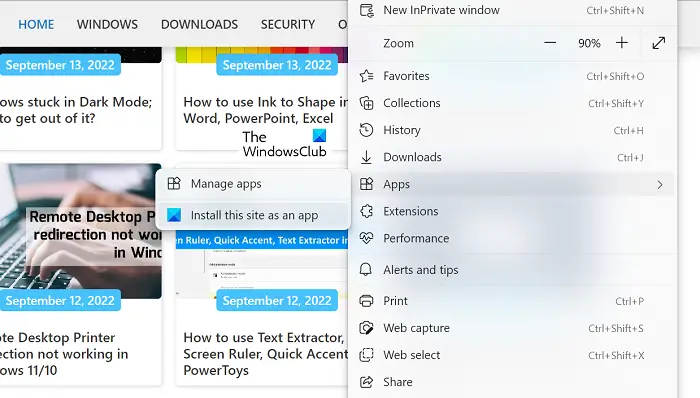Click the Web capture icon
The image size is (700, 398).
click(x=367, y=328)
